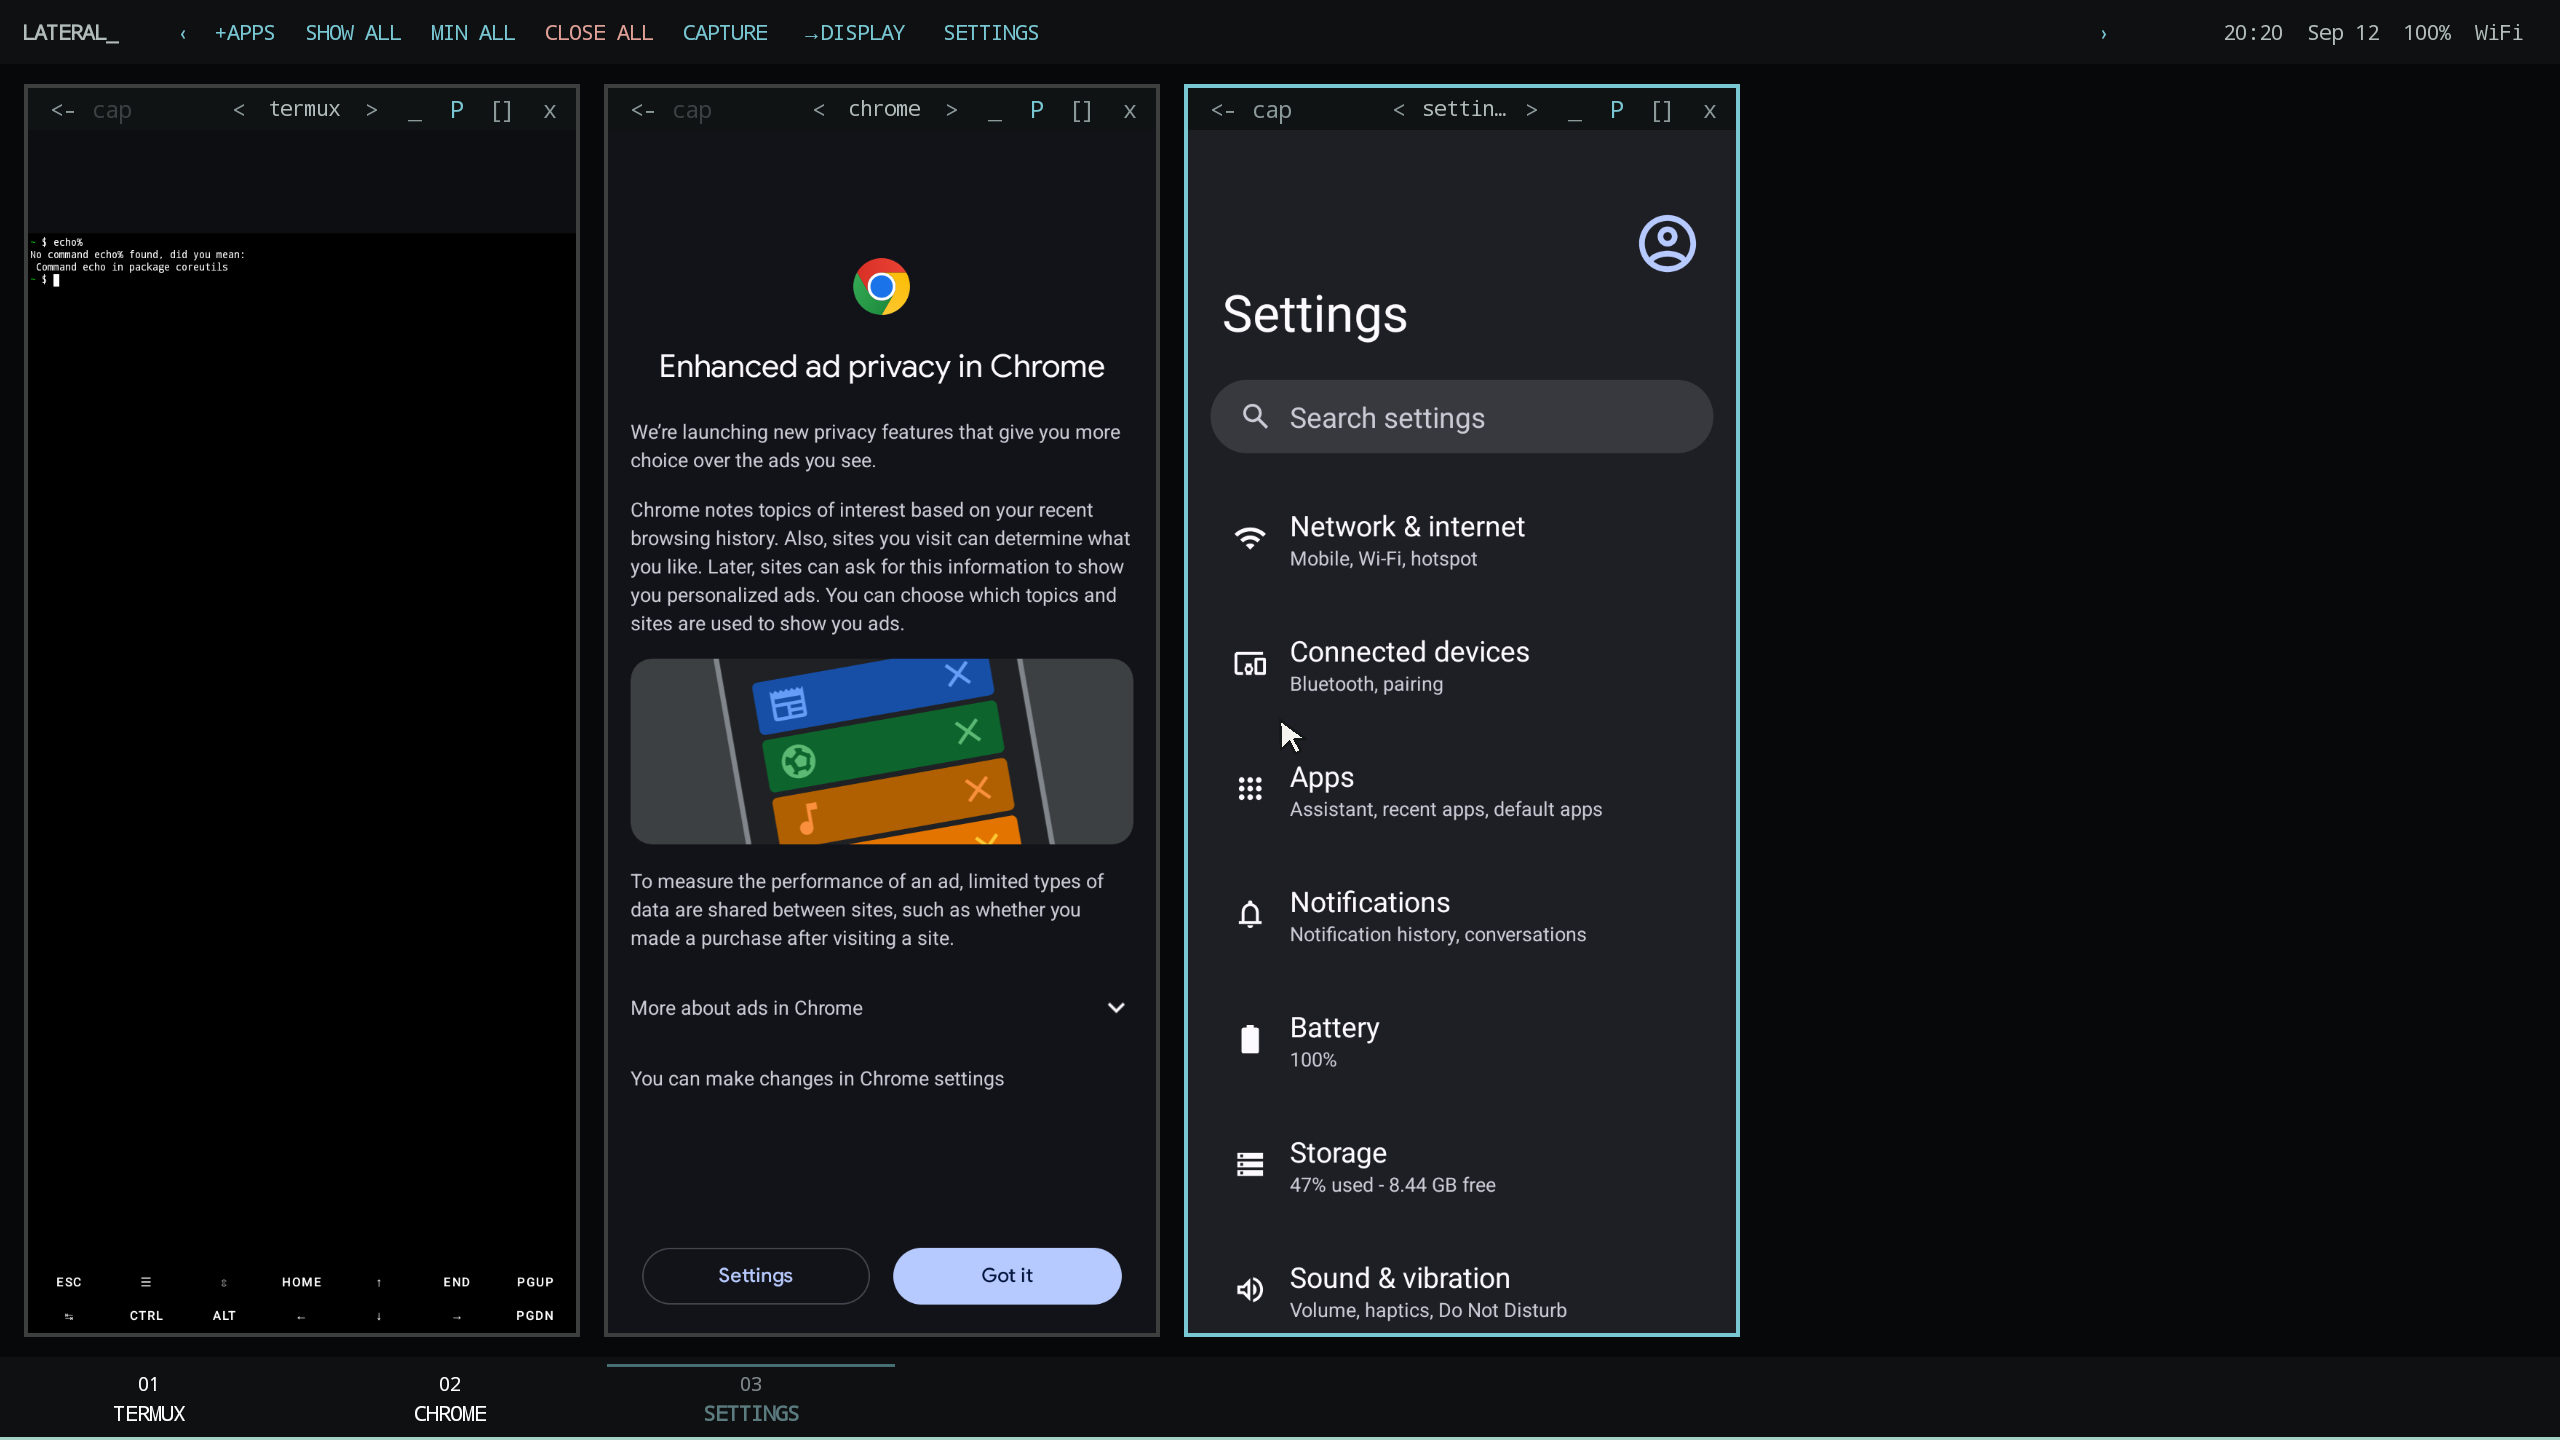This screenshot has height=1440, width=2560.
Task: Tap the scroll toggle key beside HOME in Termux
Action: [224, 1282]
